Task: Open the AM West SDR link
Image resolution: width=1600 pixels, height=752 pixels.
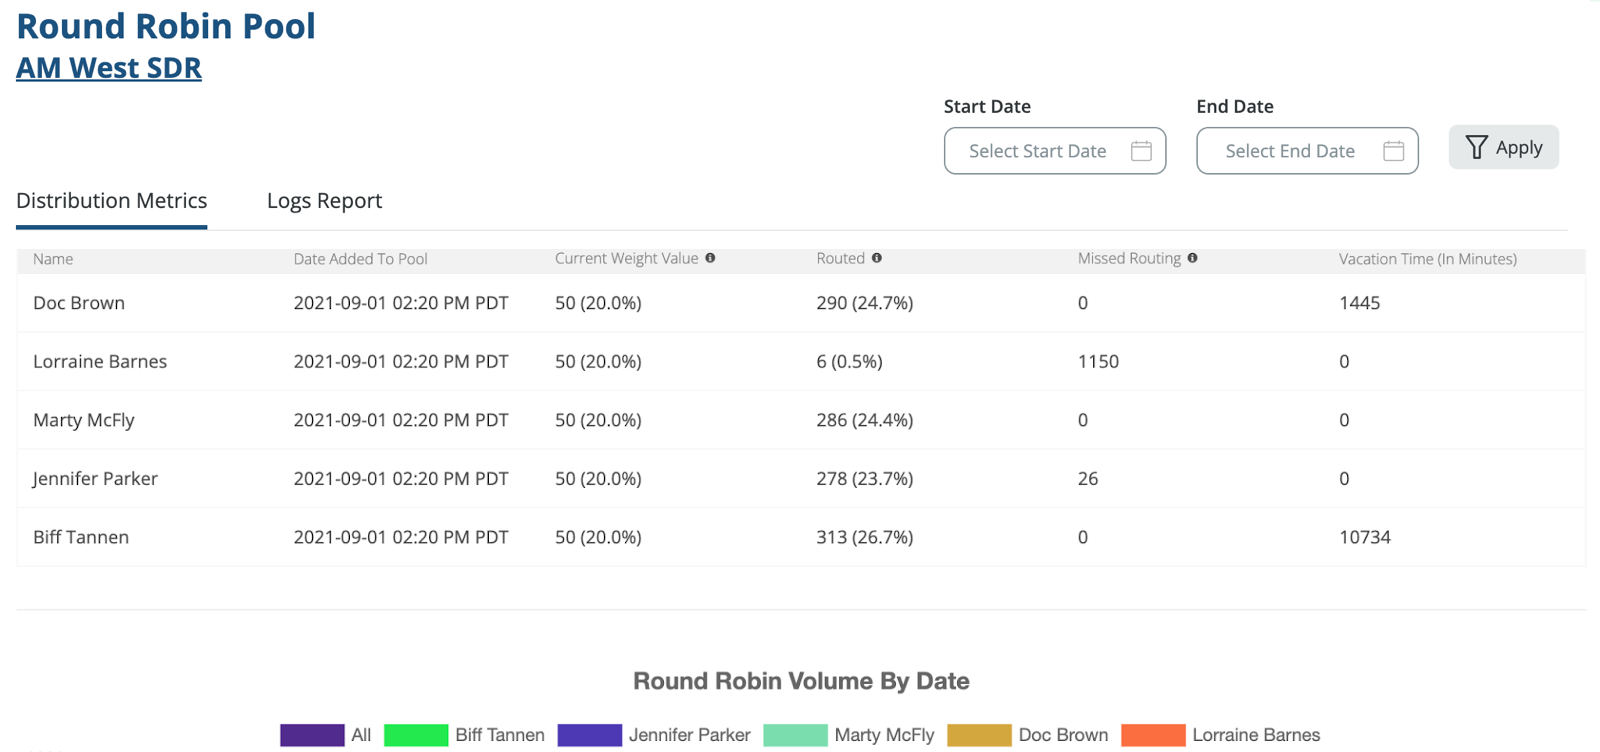Action: [109, 68]
